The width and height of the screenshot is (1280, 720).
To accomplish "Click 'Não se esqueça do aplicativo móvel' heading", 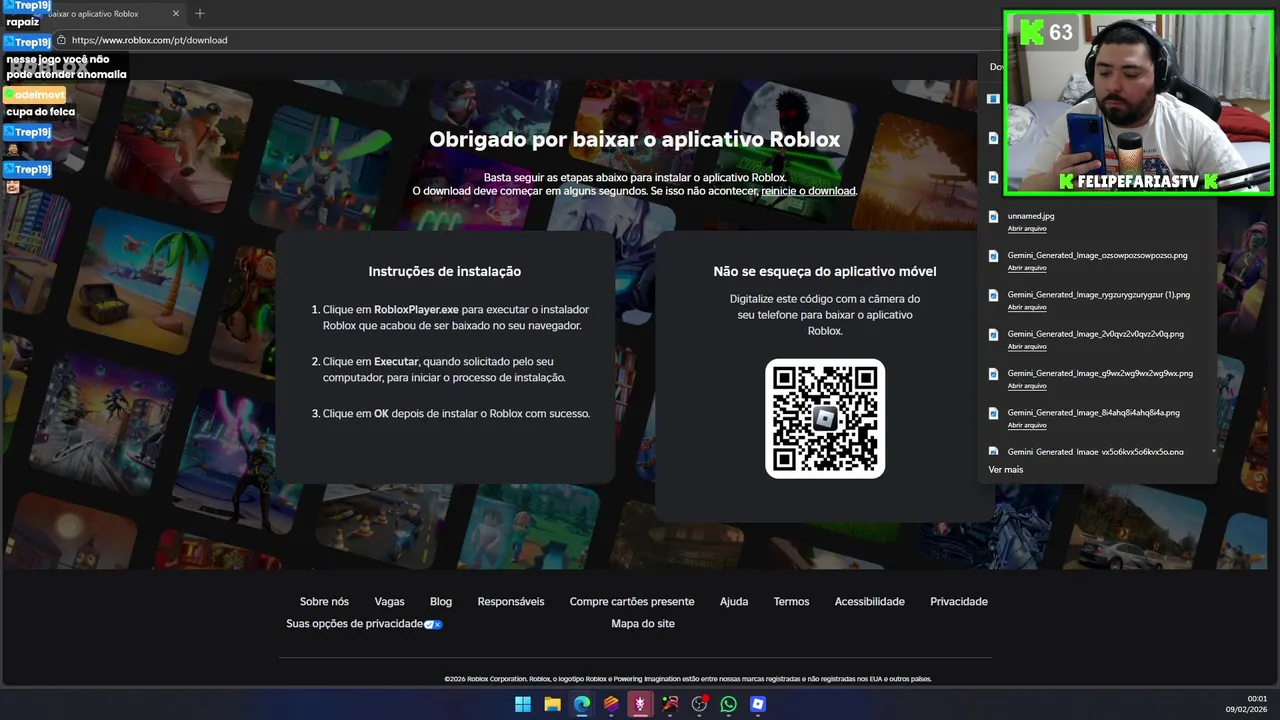I will 825,271.
